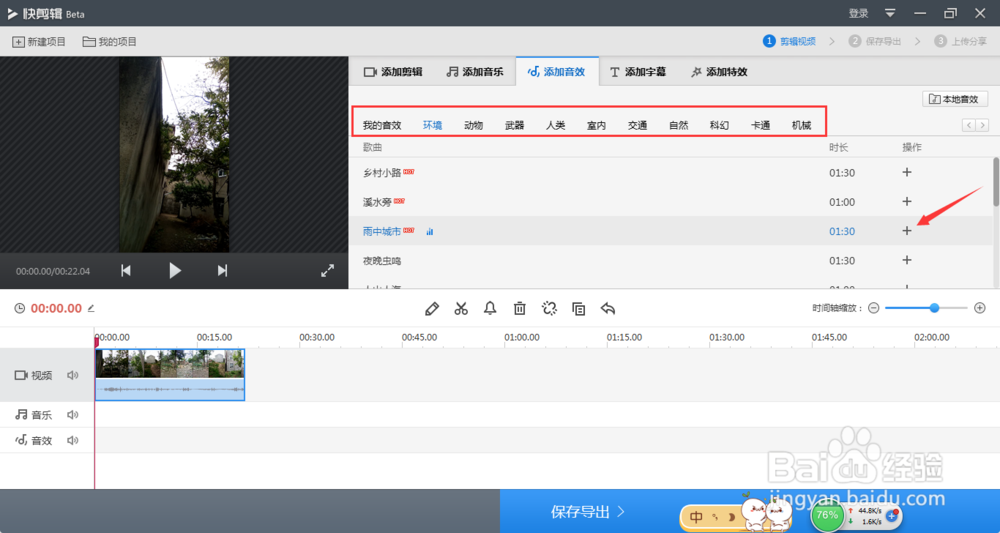Viewport: 1000px width, 533px height.
Task: Click 登录 in title bar
Action: pyautogui.click(x=858, y=13)
